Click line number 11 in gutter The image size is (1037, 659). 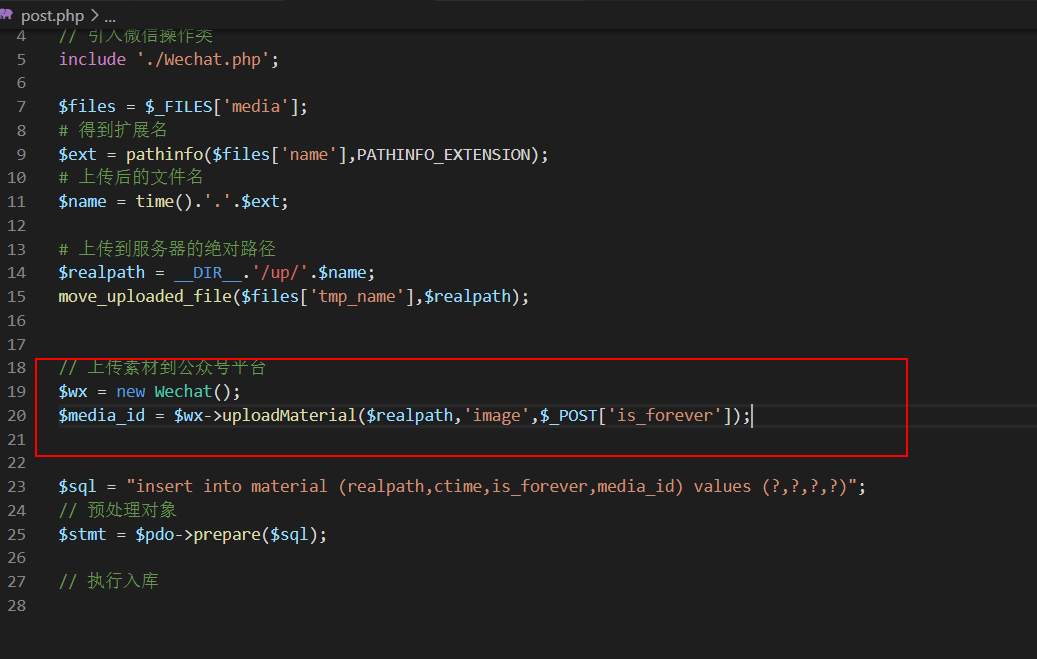[17, 201]
